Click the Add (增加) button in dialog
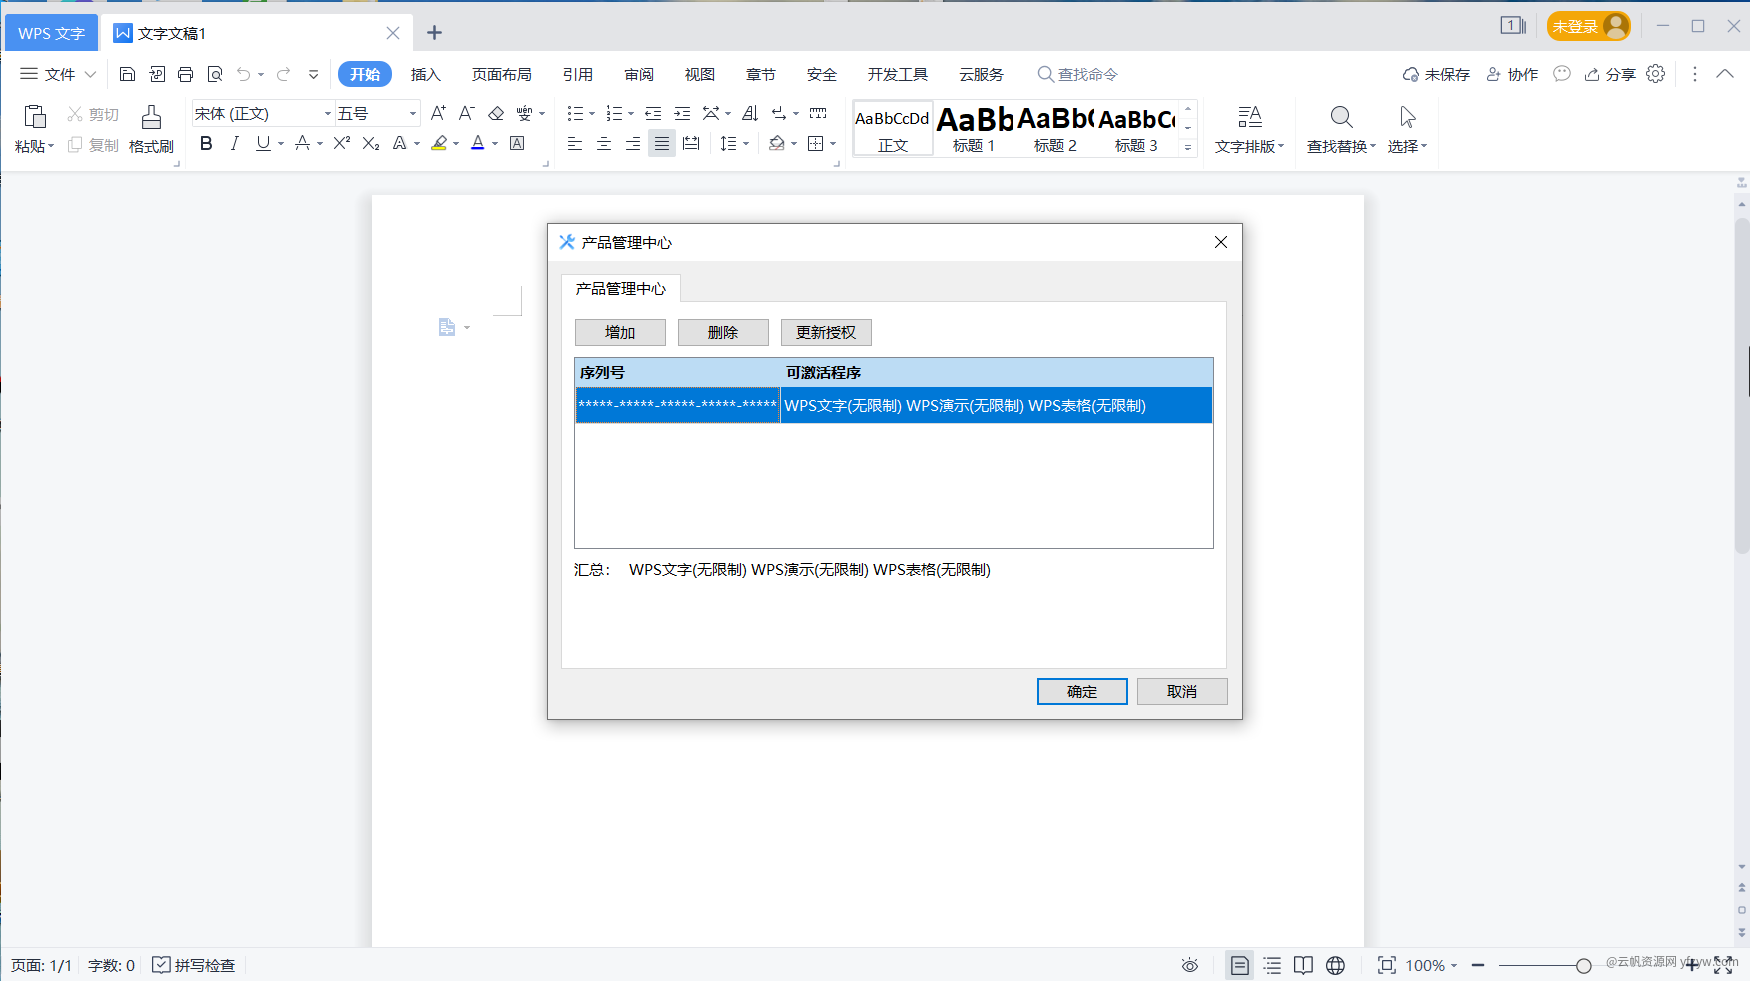 [620, 332]
